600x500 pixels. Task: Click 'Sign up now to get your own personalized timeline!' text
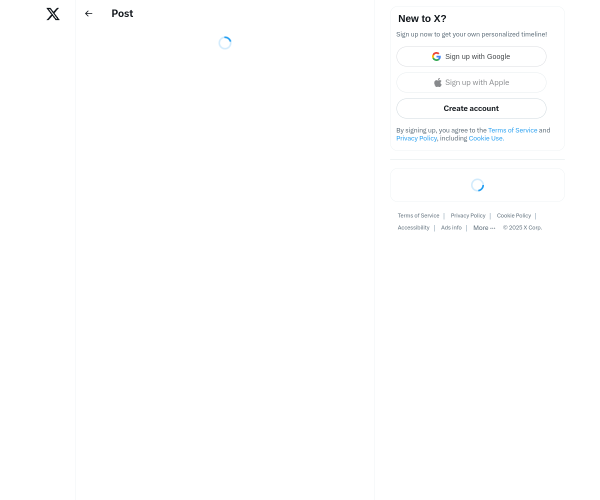(471, 34)
